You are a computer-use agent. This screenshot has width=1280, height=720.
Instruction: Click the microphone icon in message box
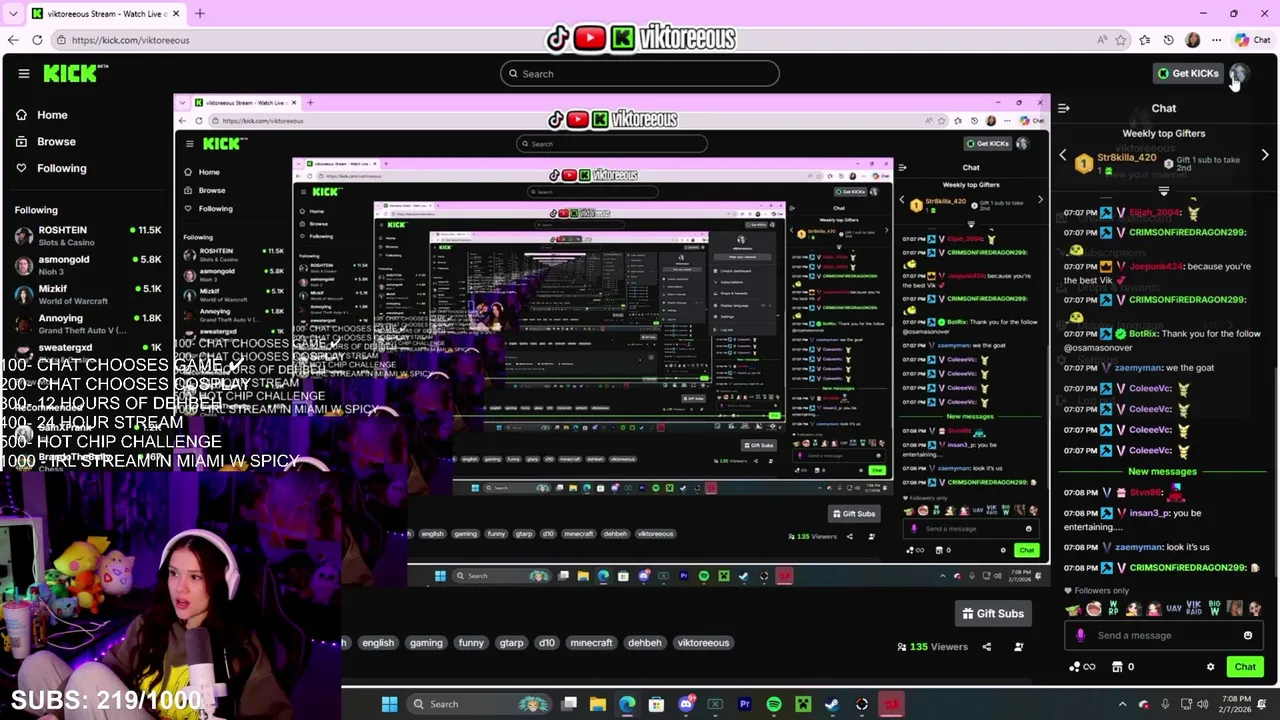1080,635
